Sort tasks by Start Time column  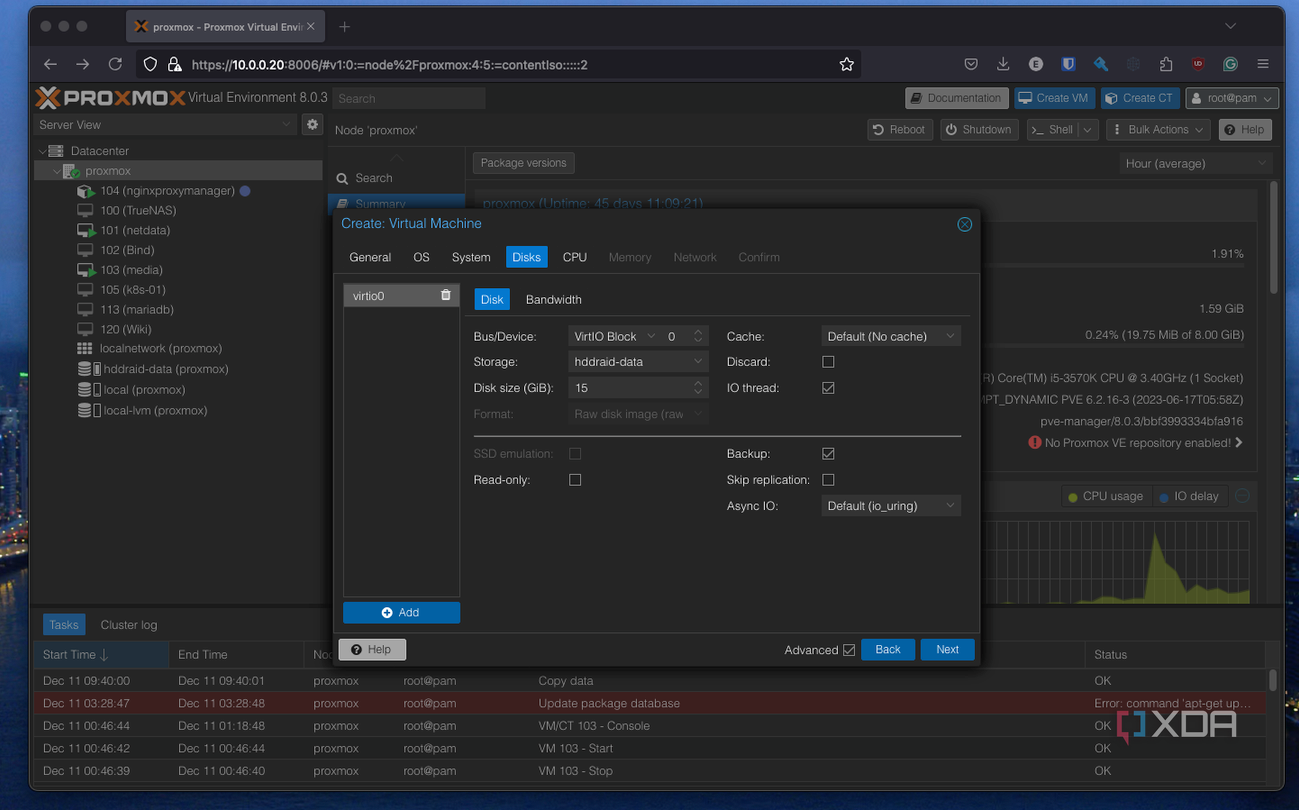101,655
